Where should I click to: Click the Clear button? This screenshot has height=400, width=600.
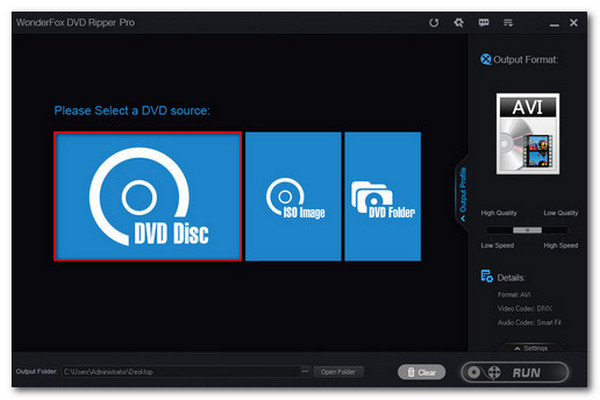tap(422, 372)
